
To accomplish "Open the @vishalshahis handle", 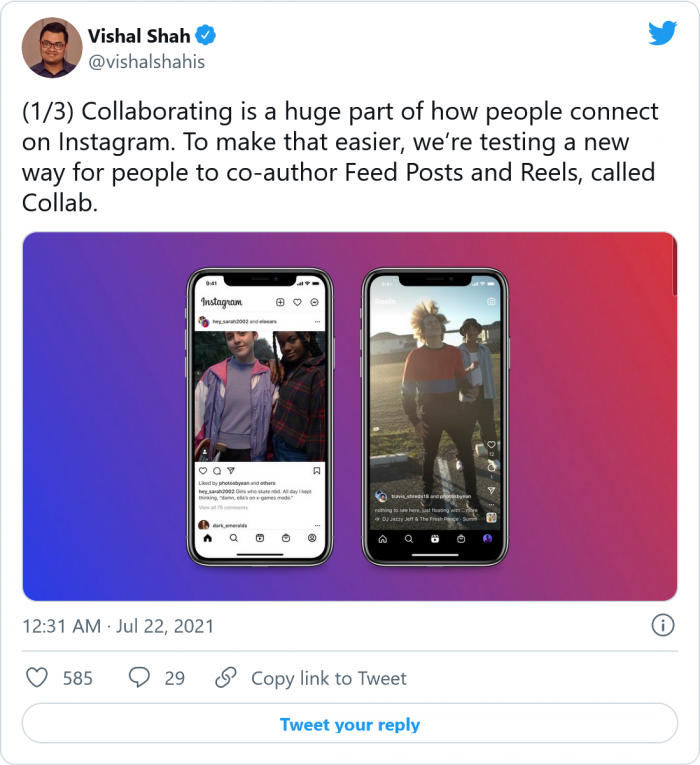I will tap(146, 62).
